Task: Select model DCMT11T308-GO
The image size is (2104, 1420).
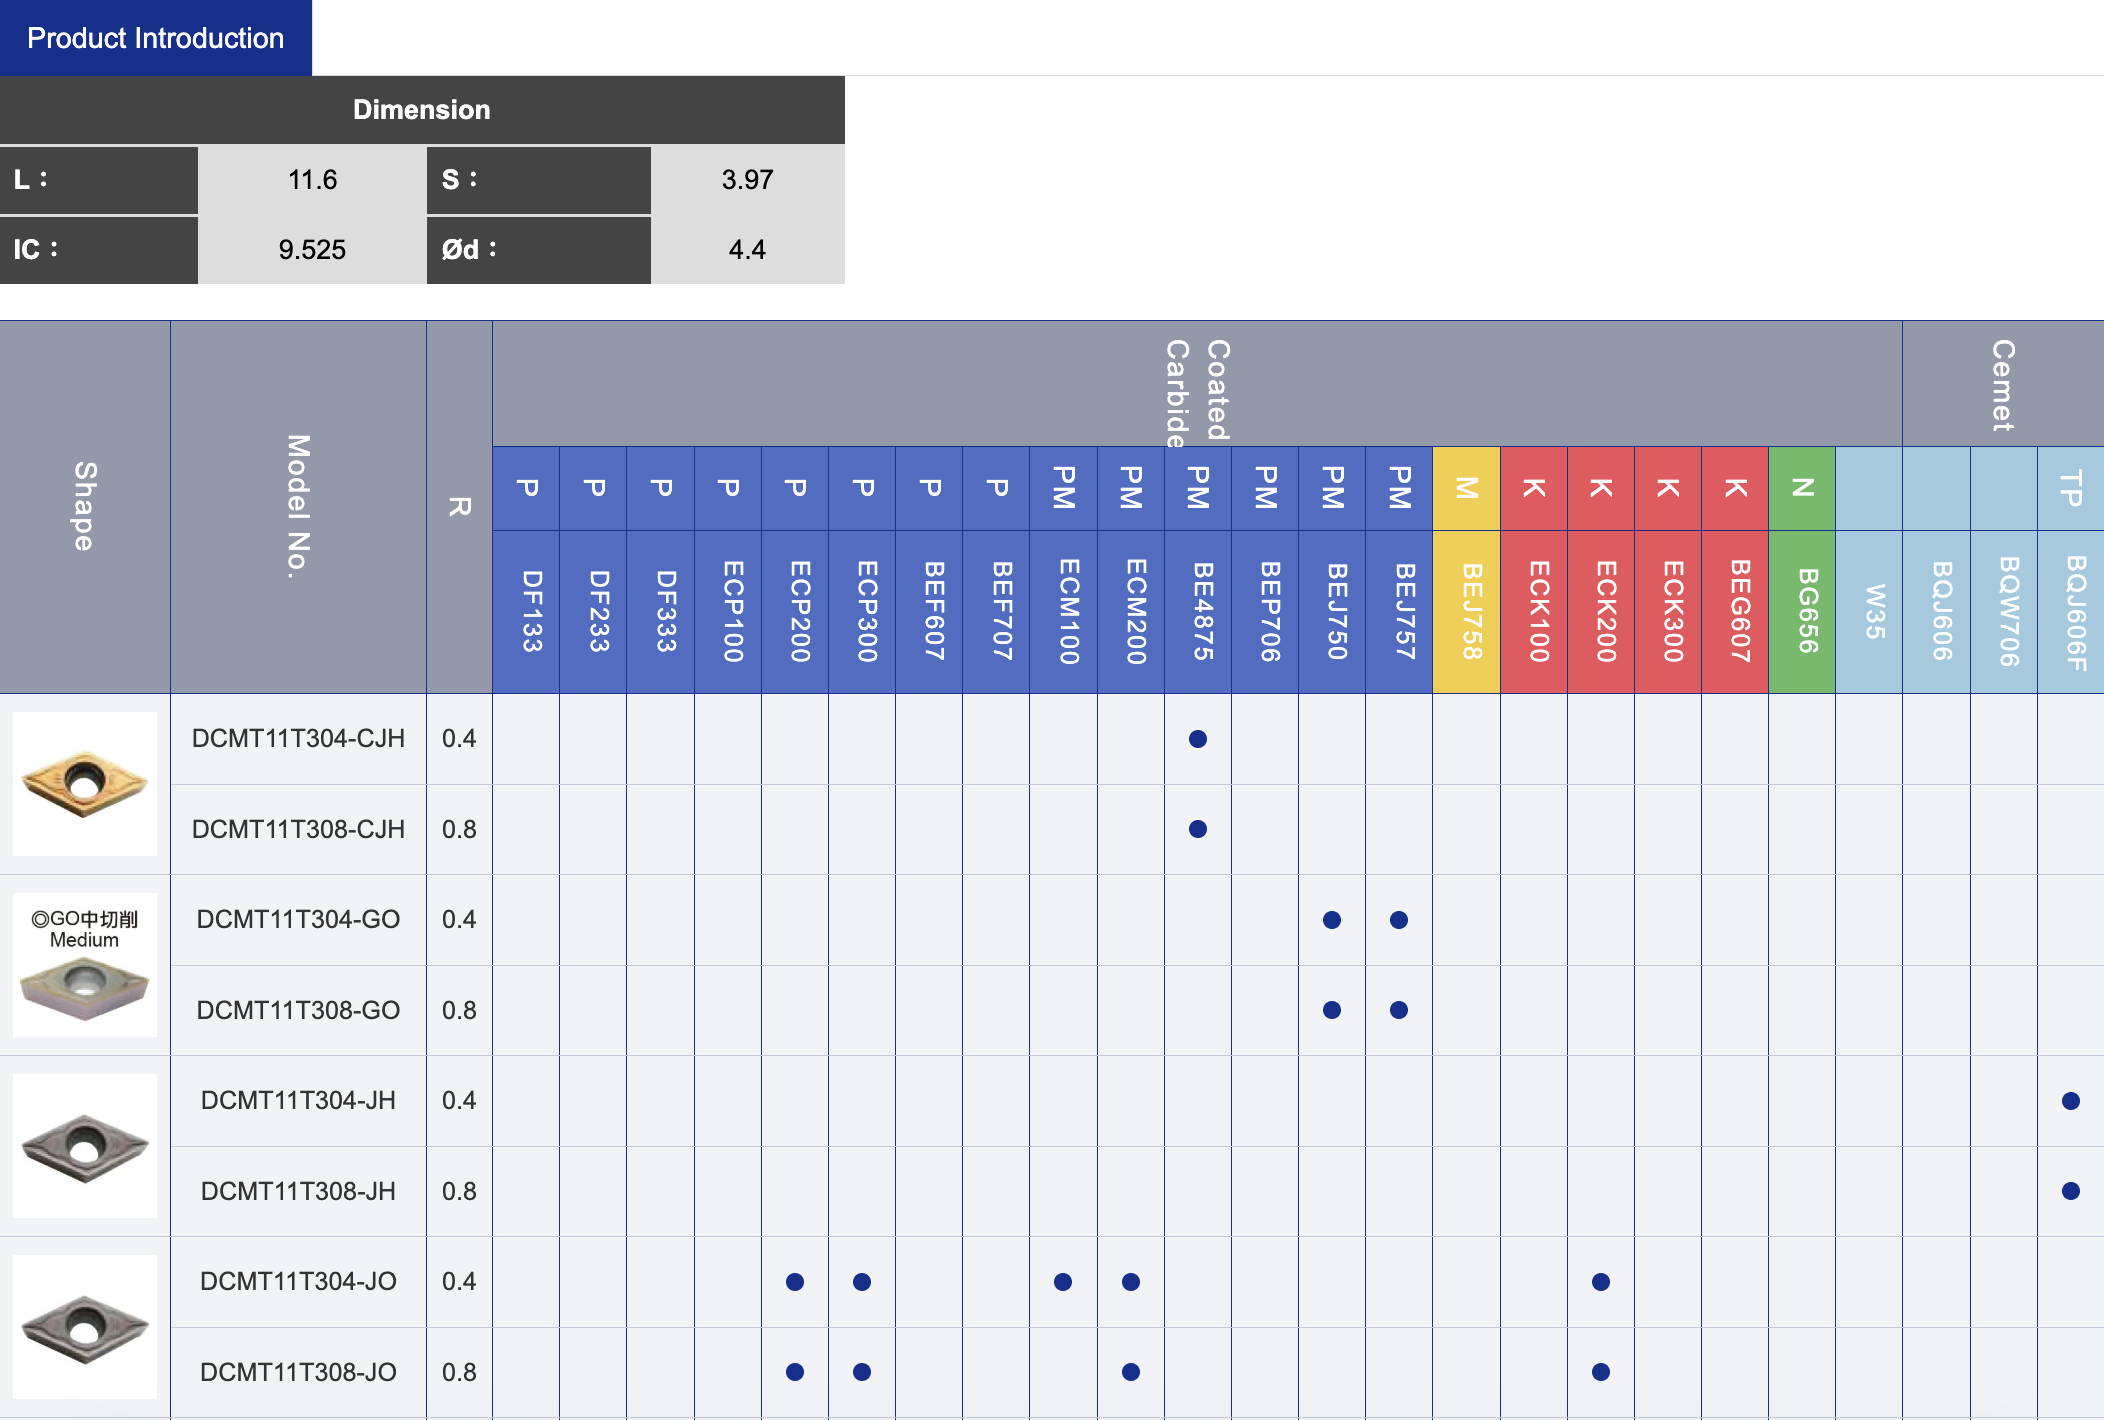Action: click(x=298, y=1010)
